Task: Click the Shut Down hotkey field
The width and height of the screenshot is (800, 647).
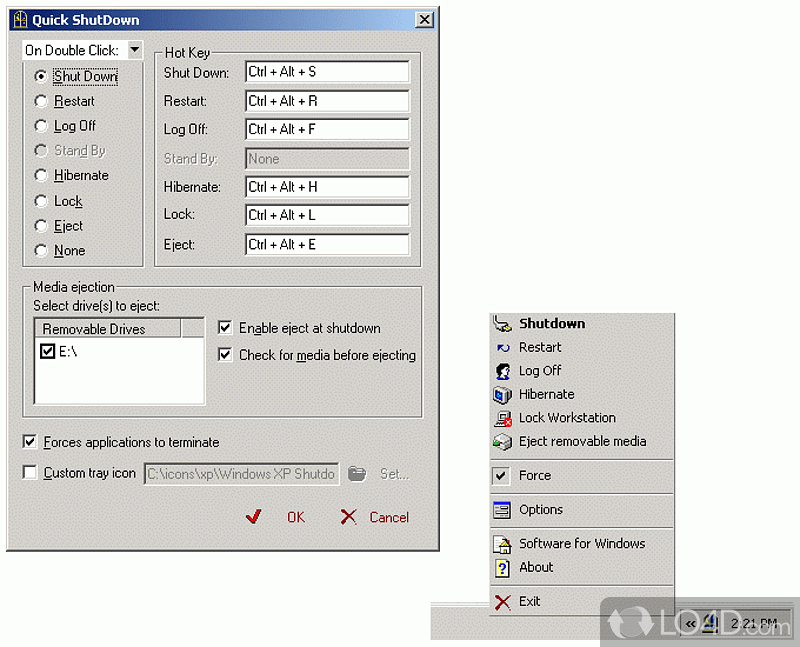Action: 327,72
